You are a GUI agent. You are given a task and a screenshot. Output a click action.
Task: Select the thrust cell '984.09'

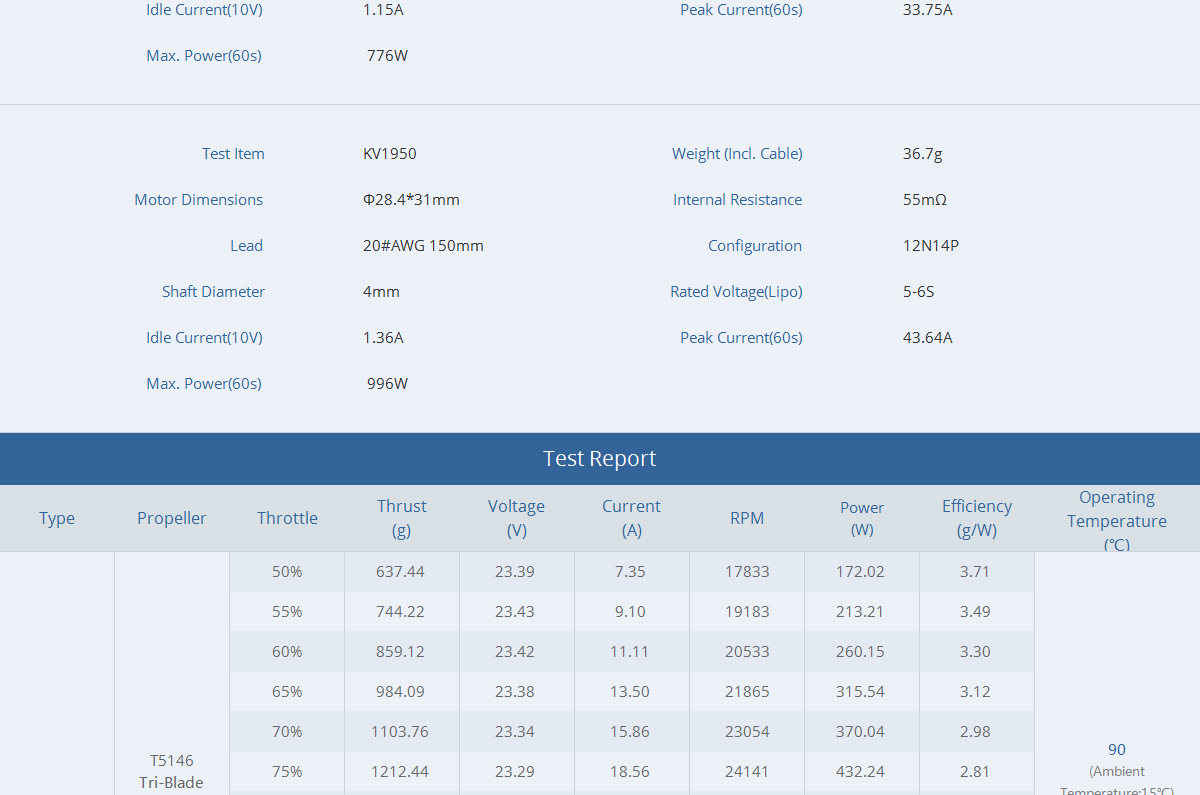click(x=402, y=692)
